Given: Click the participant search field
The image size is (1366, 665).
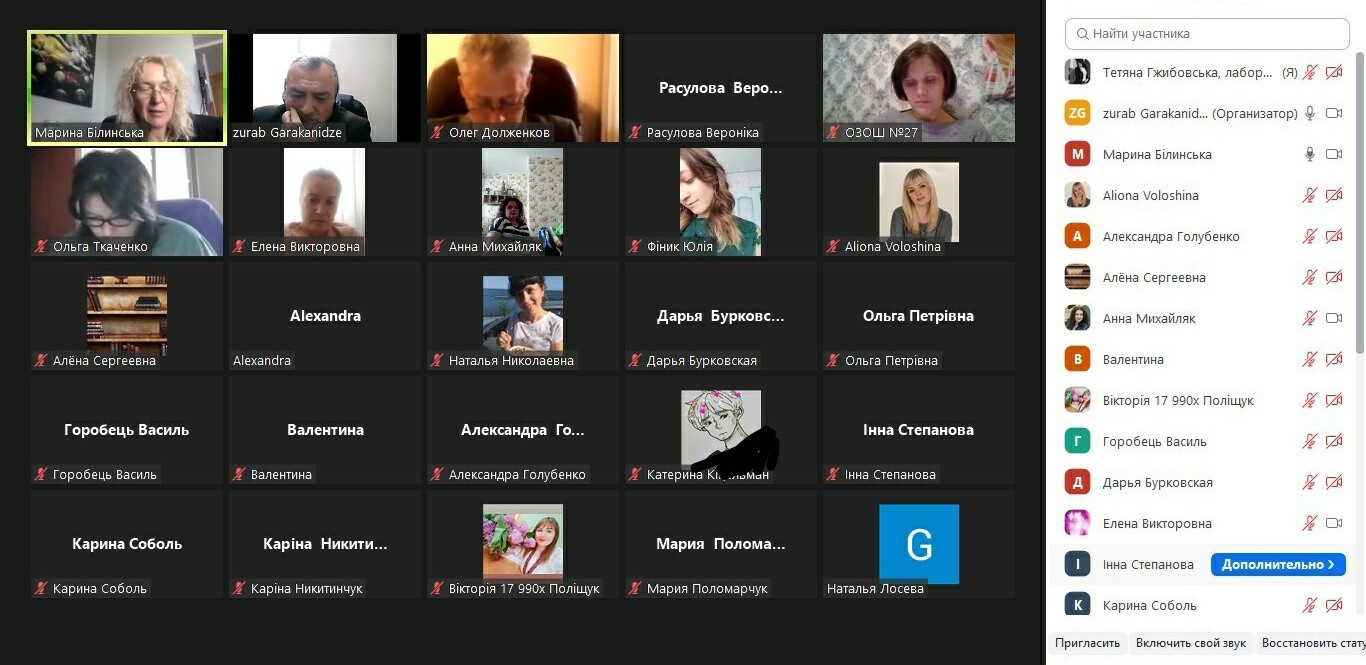Looking at the screenshot, I should coord(1207,33).
